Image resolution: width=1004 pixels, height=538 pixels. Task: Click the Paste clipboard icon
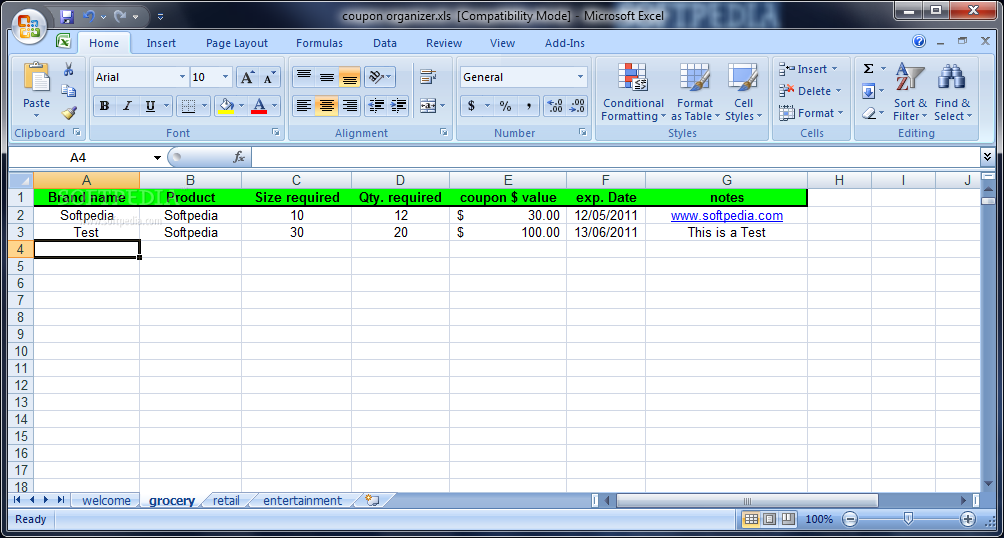tap(36, 77)
